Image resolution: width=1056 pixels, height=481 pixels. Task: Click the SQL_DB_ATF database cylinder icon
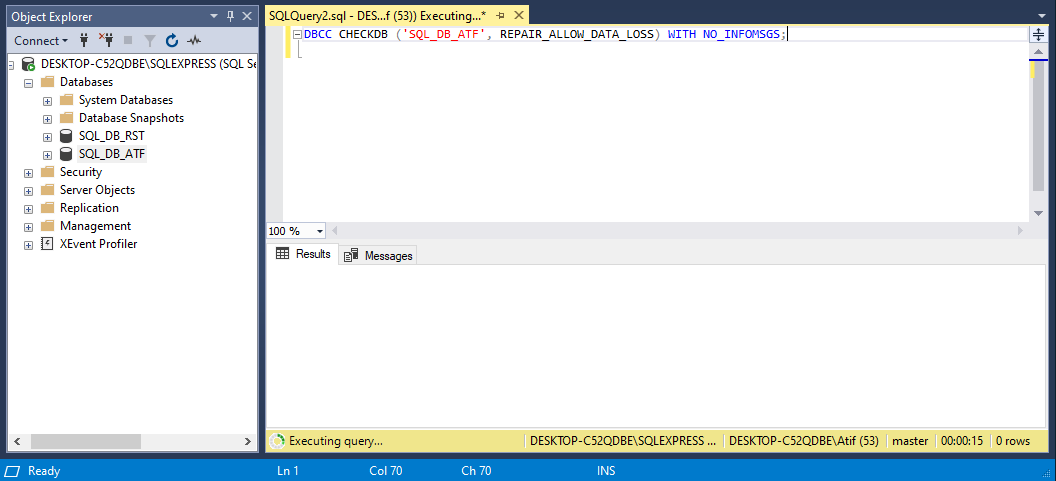click(66, 154)
